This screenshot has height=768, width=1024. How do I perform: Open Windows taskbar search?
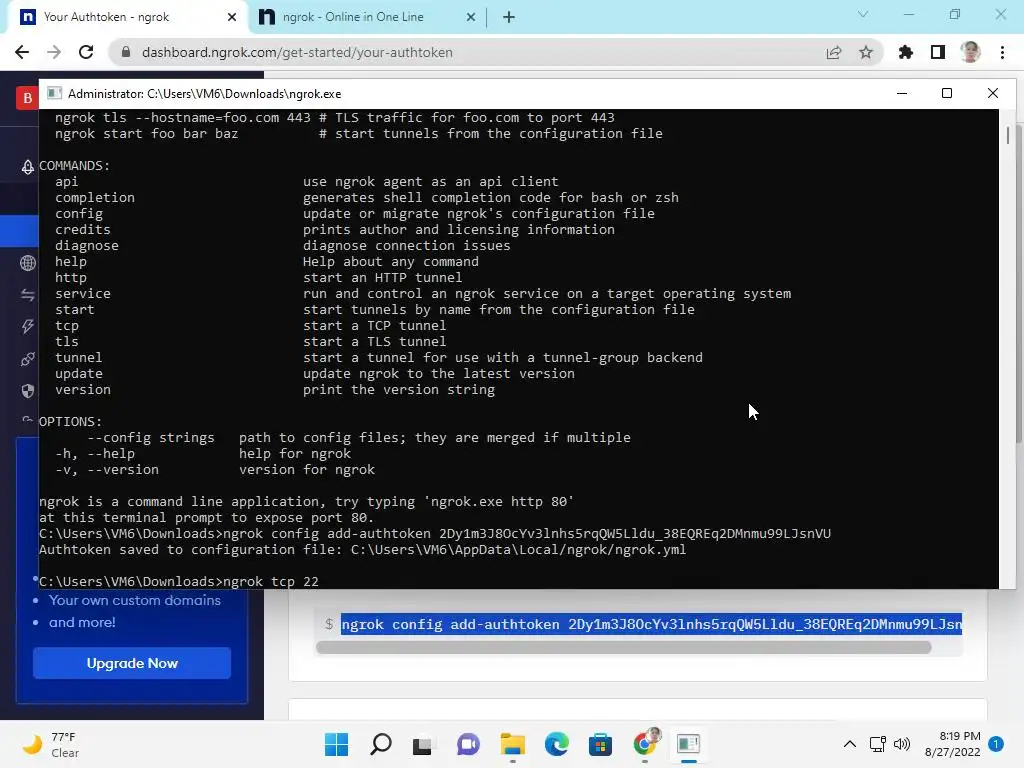381,744
